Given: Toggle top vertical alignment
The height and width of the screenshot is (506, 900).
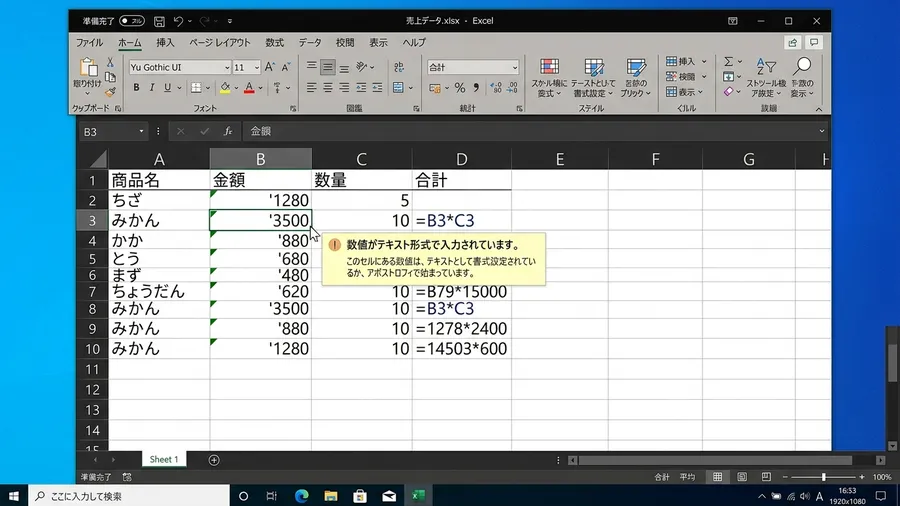Looking at the screenshot, I should (x=311, y=67).
